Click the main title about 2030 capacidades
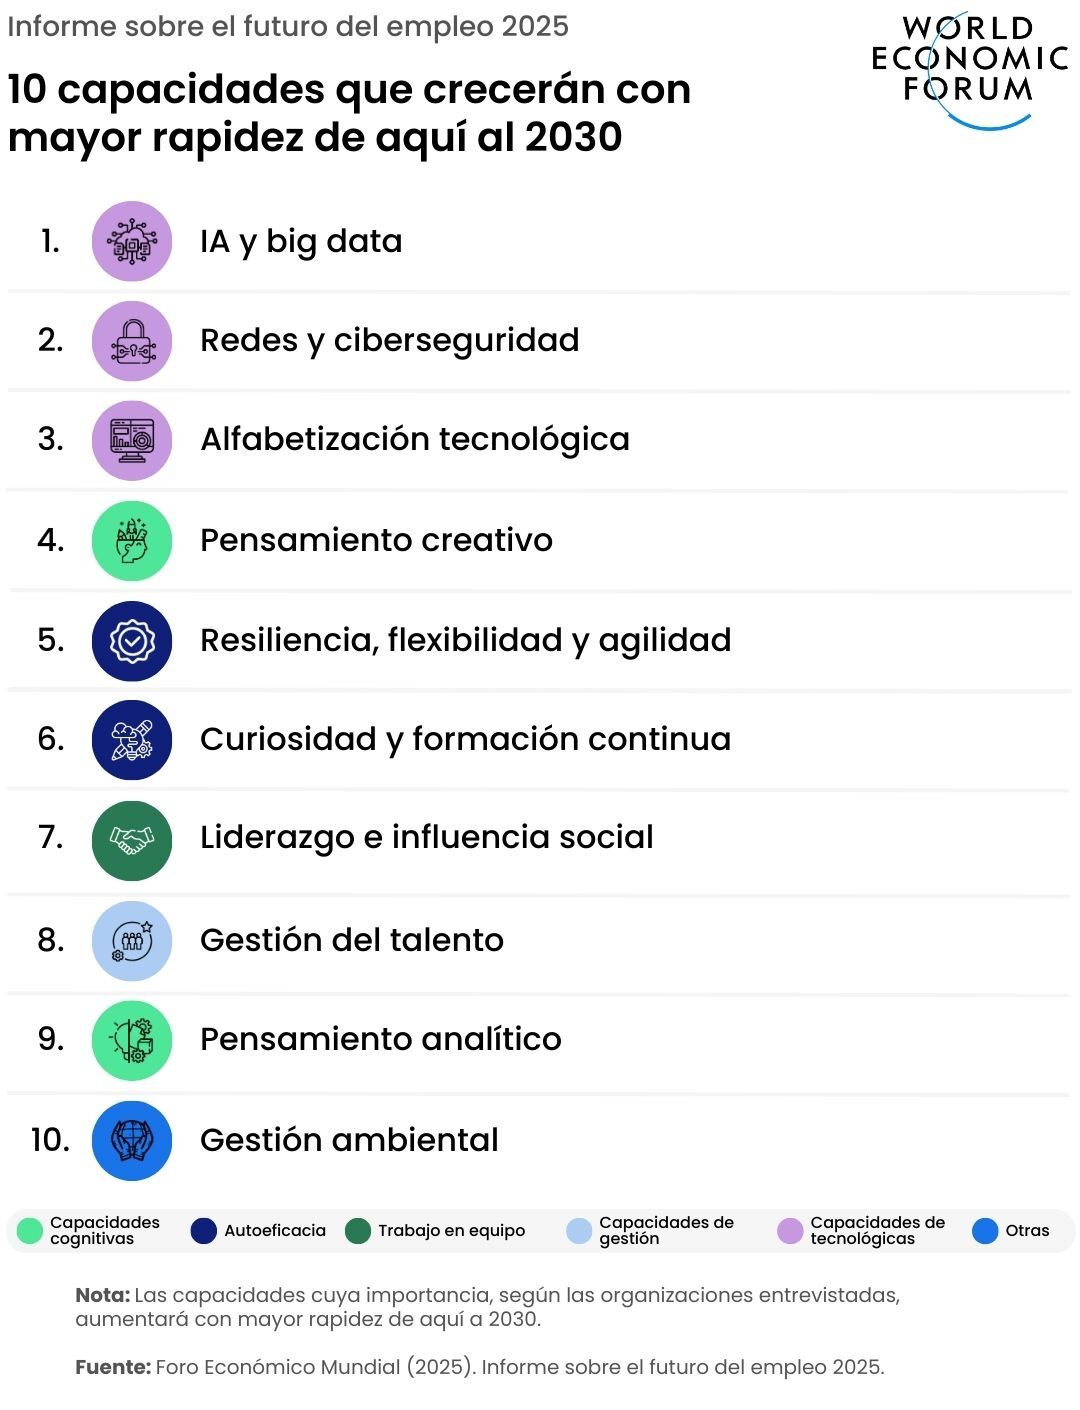 pyautogui.click(x=349, y=113)
